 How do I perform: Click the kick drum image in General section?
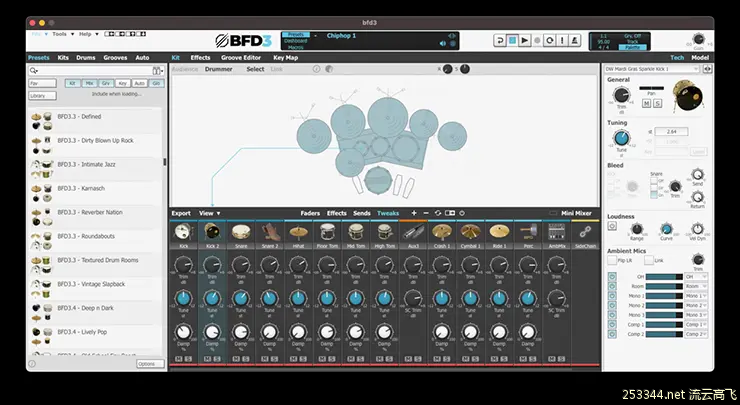coord(688,96)
